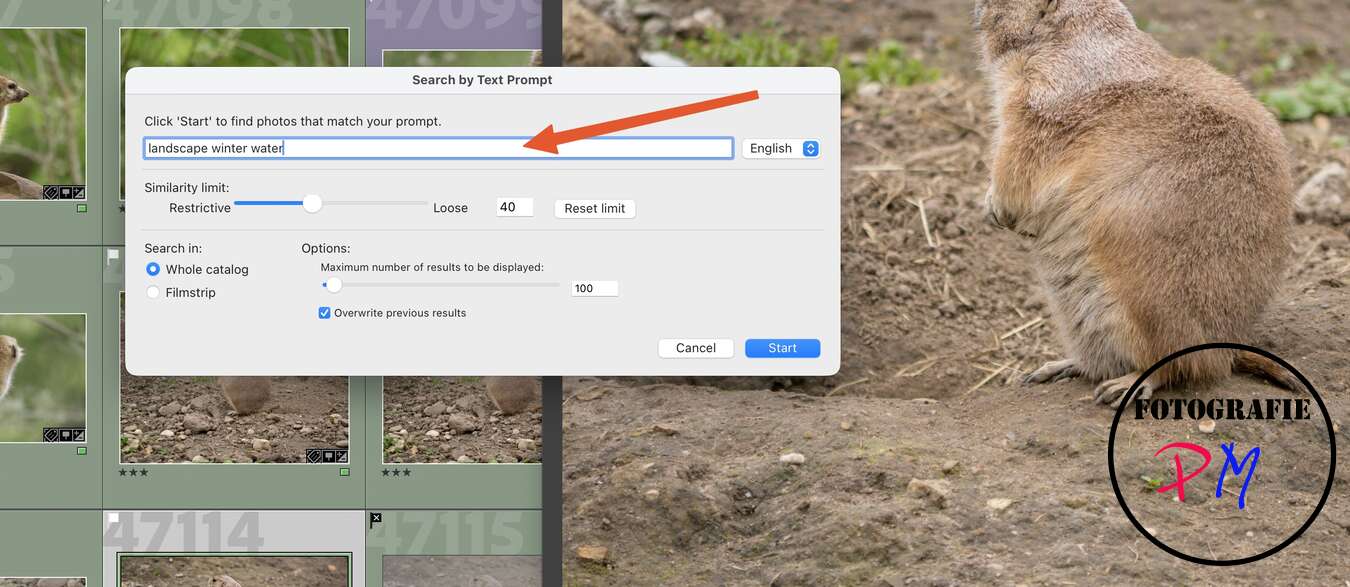Focus the maximum results field showing 100
Viewport: 1350px width, 587px height.
594,288
